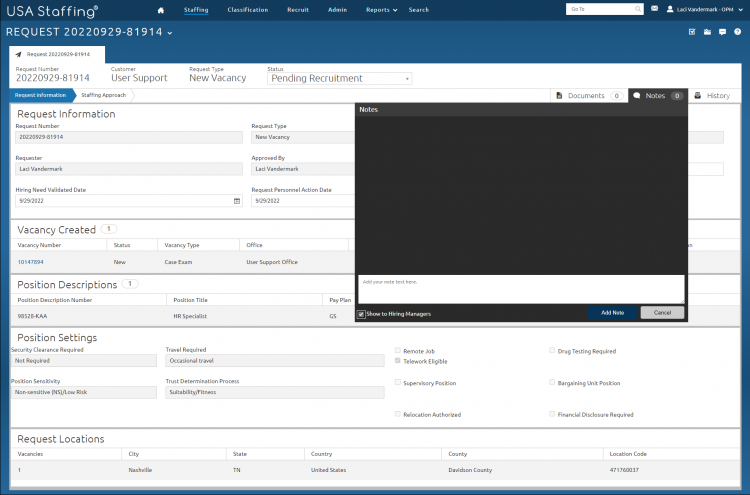Click the Notes speech bubble icon

point(637,96)
